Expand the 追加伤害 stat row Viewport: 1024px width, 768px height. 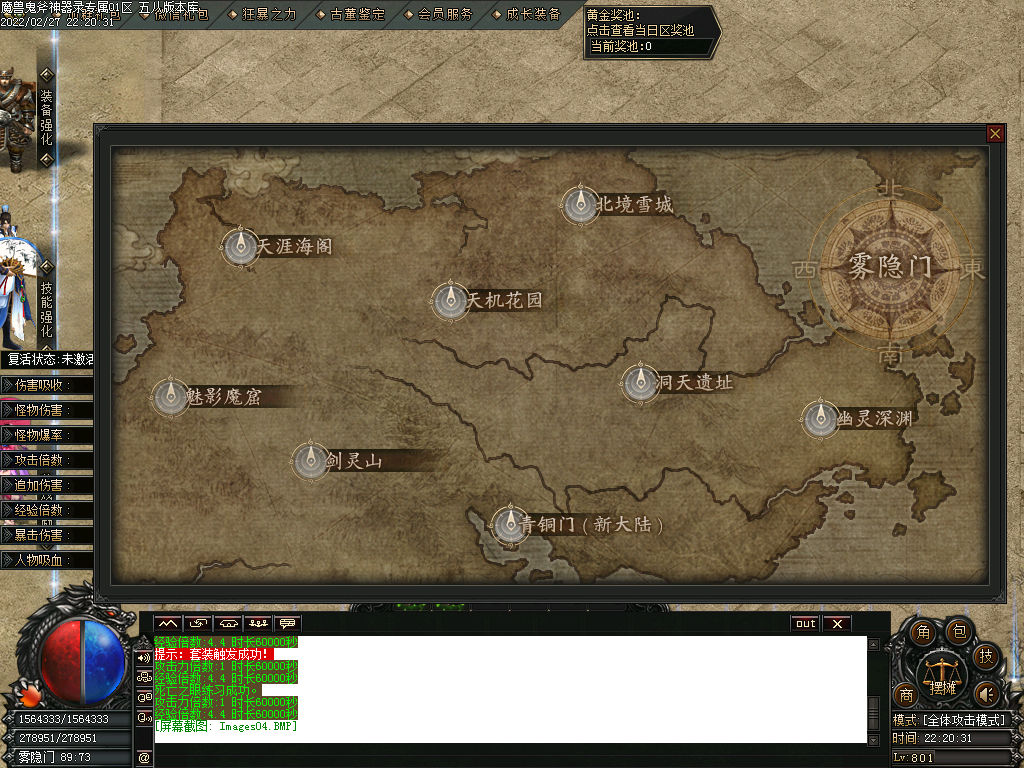point(46,485)
